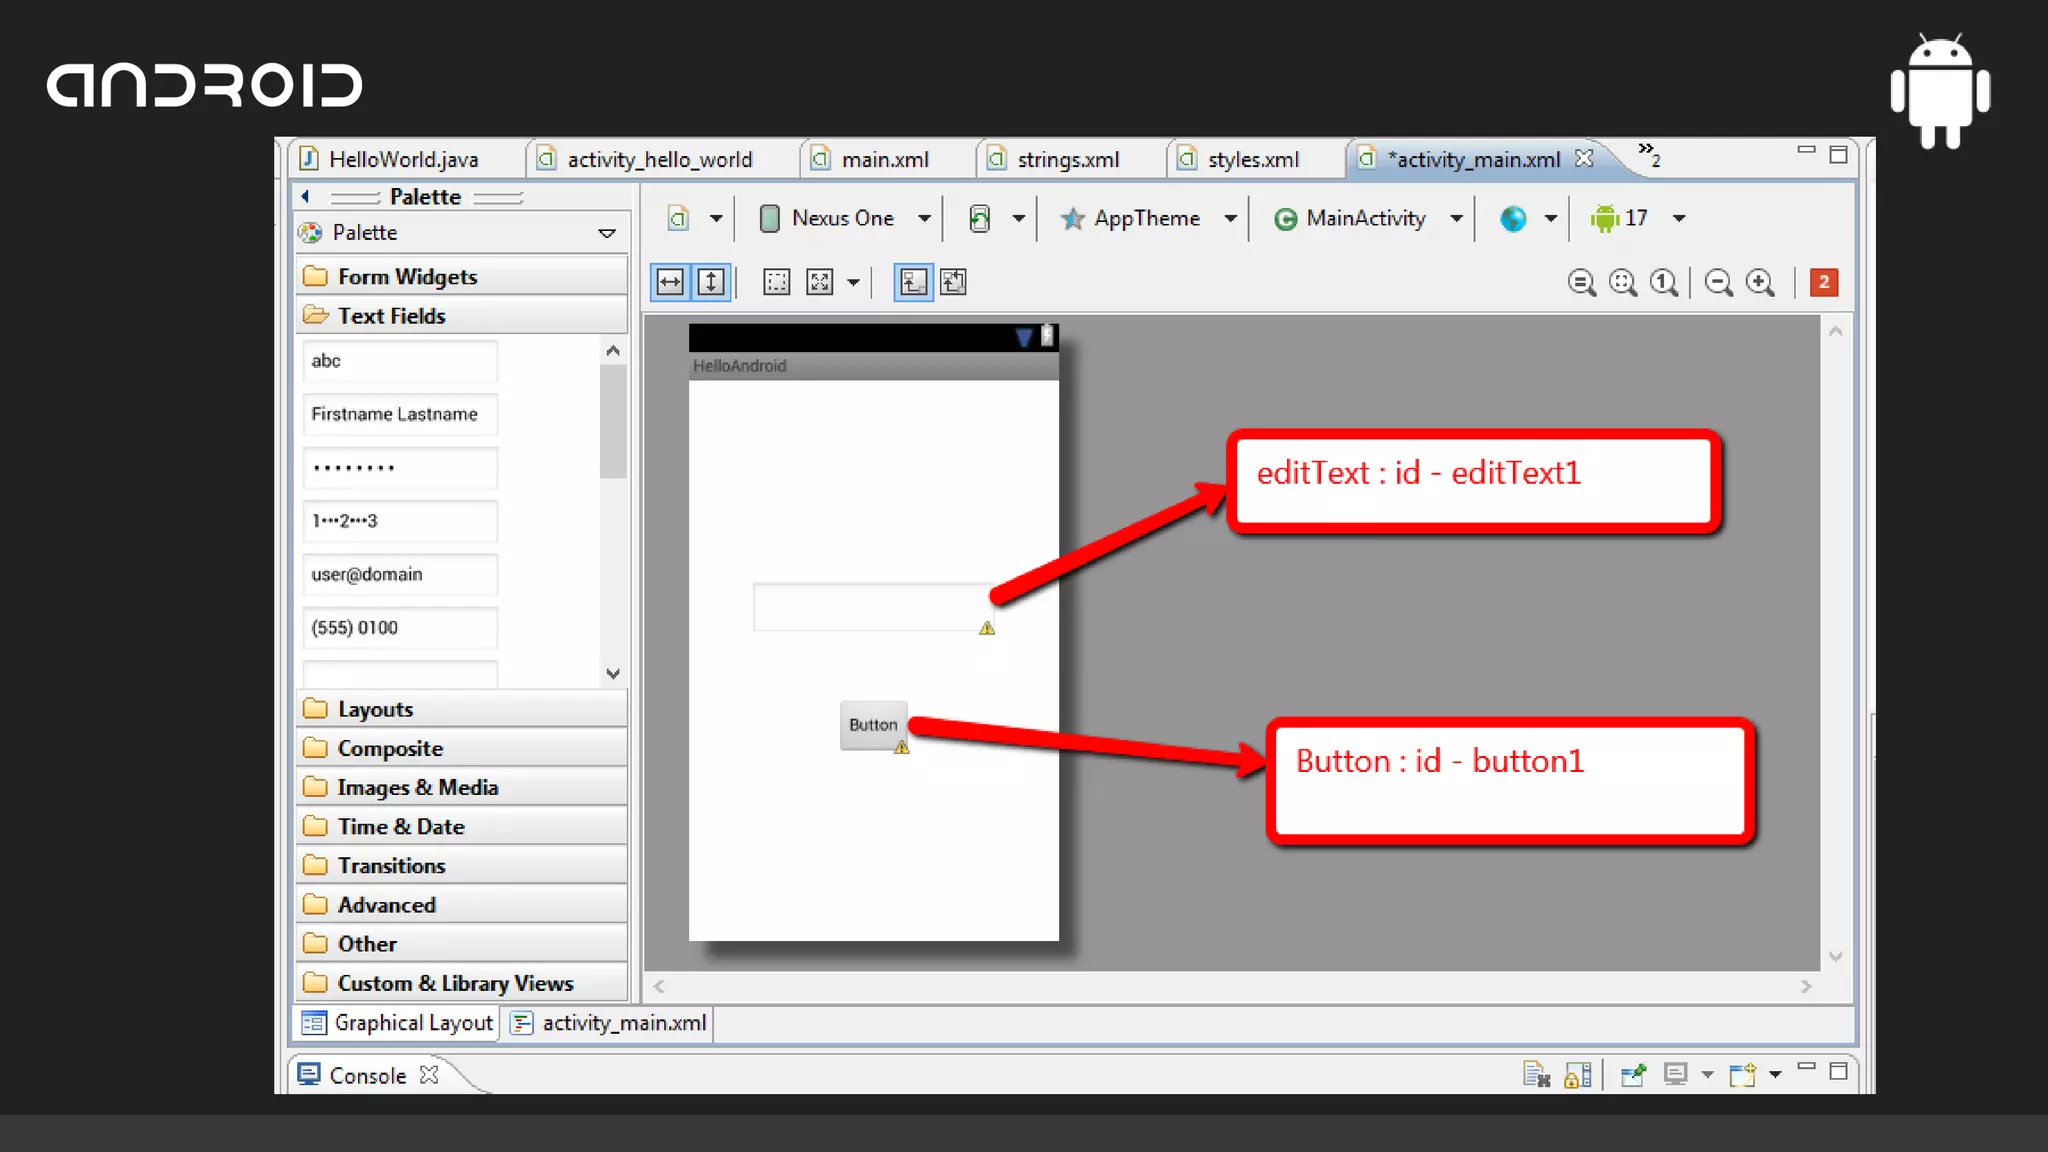Select the user@domain email text field

[x=400, y=575]
